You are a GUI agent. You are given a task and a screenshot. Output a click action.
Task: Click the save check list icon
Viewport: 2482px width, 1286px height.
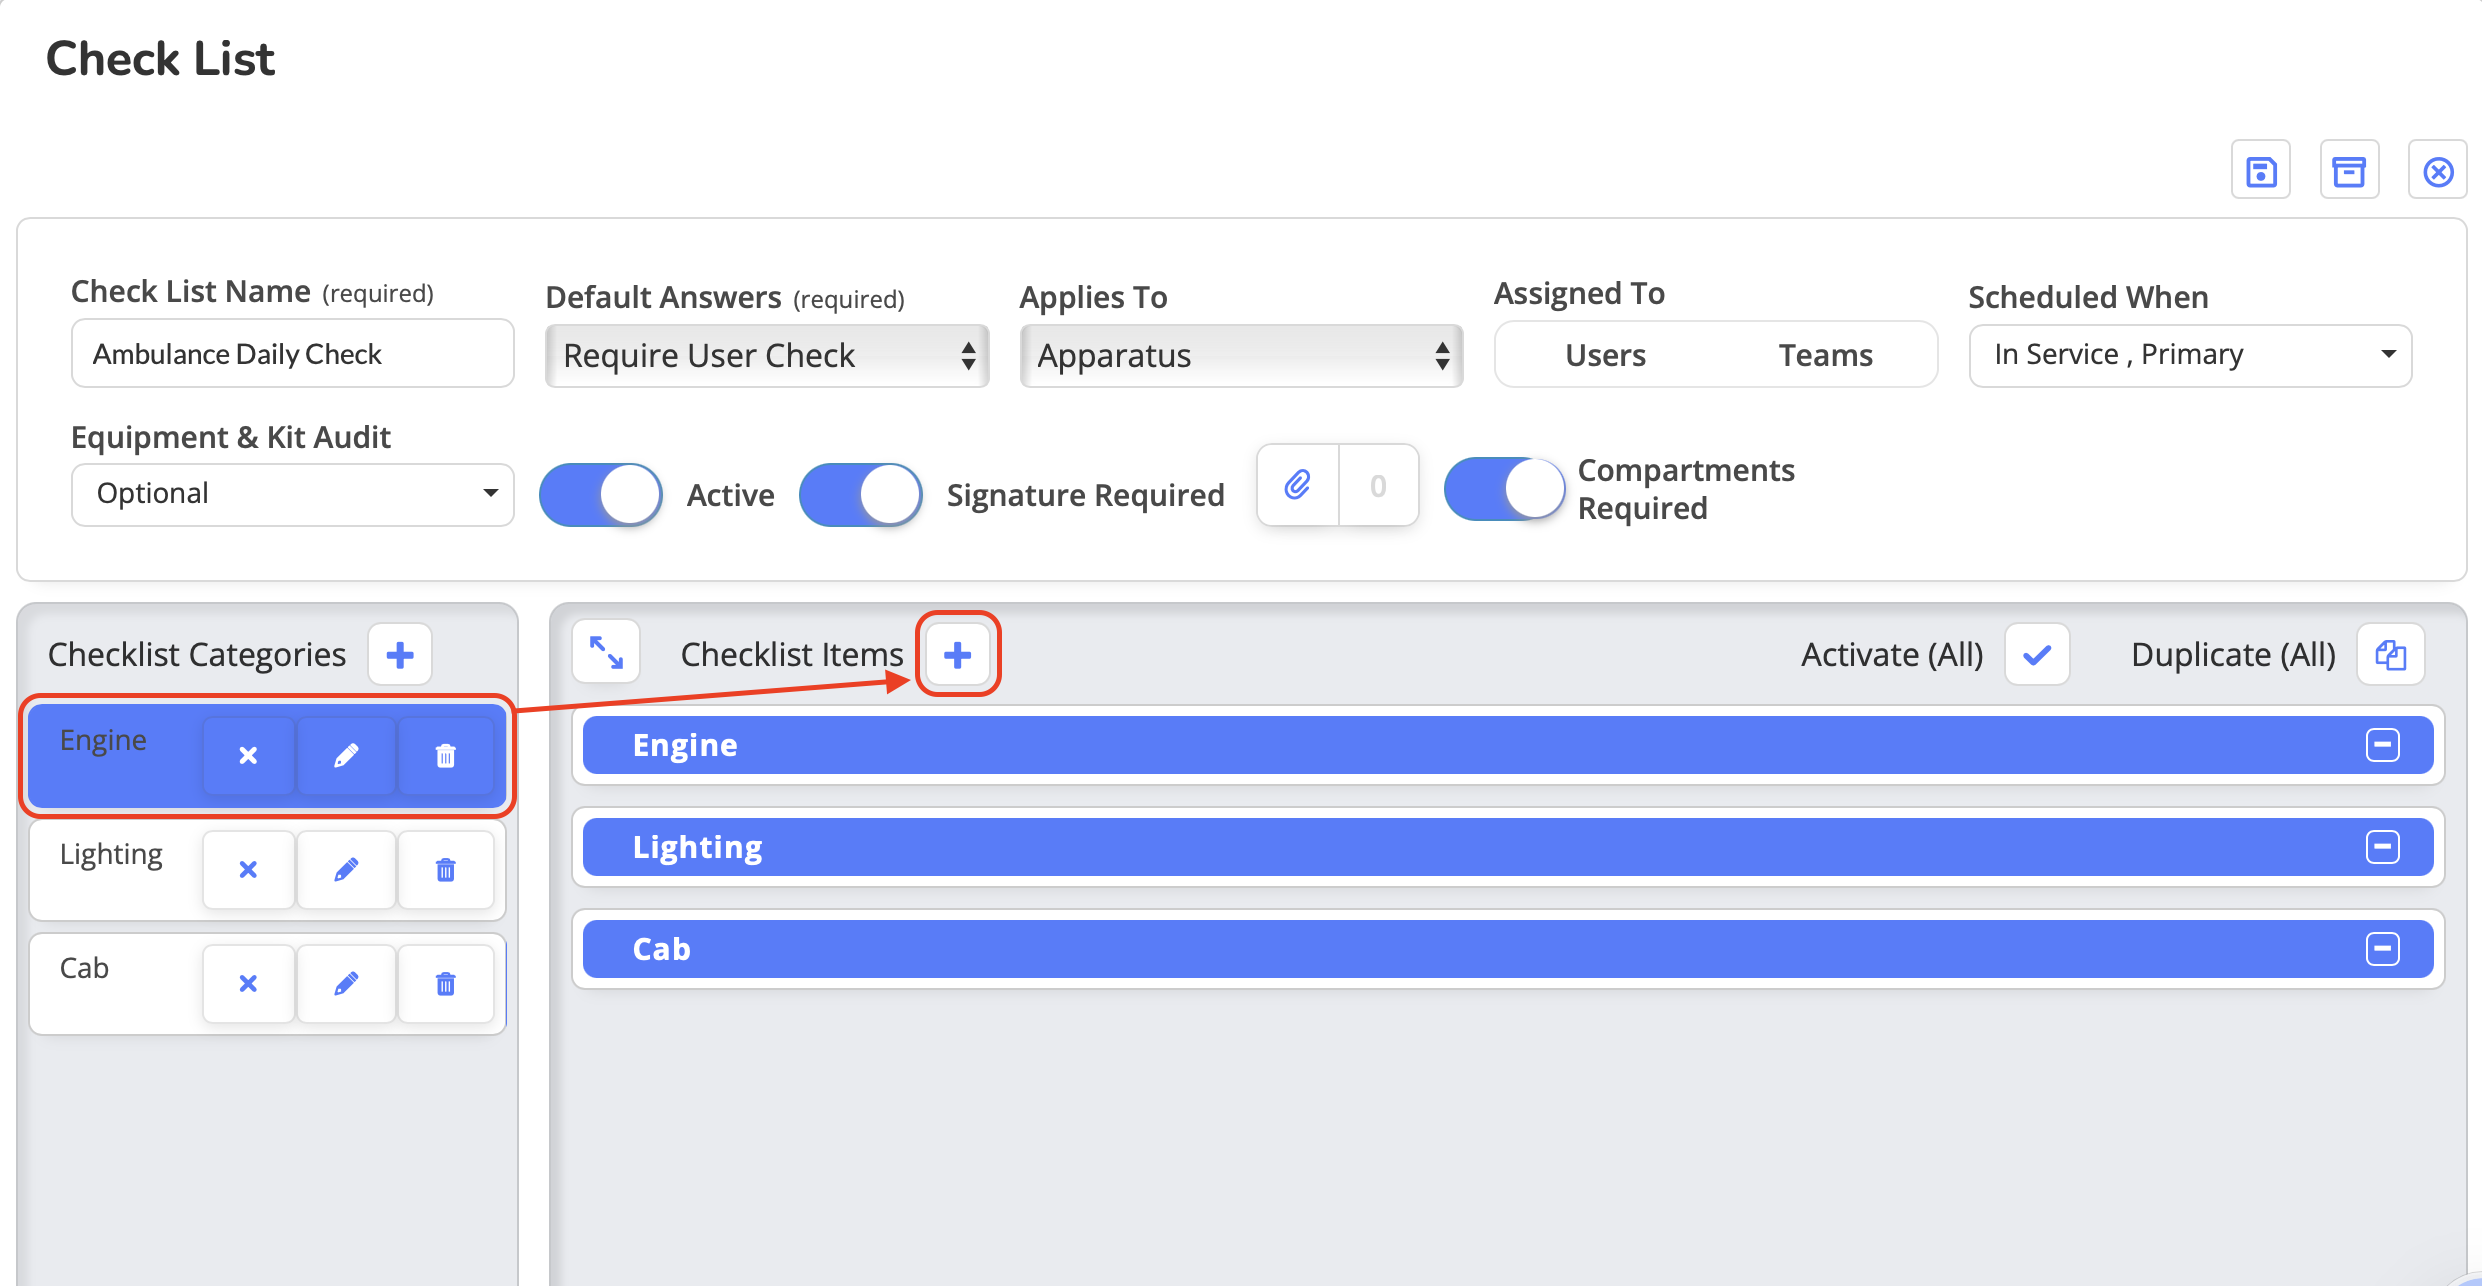pyautogui.click(x=2260, y=171)
